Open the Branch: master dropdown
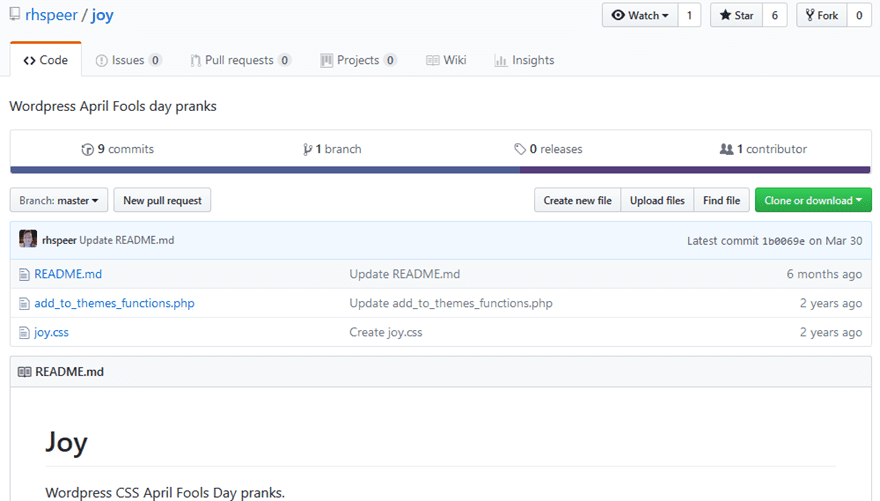The height and width of the screenshot is (501, 880). [x=59, y=200]
